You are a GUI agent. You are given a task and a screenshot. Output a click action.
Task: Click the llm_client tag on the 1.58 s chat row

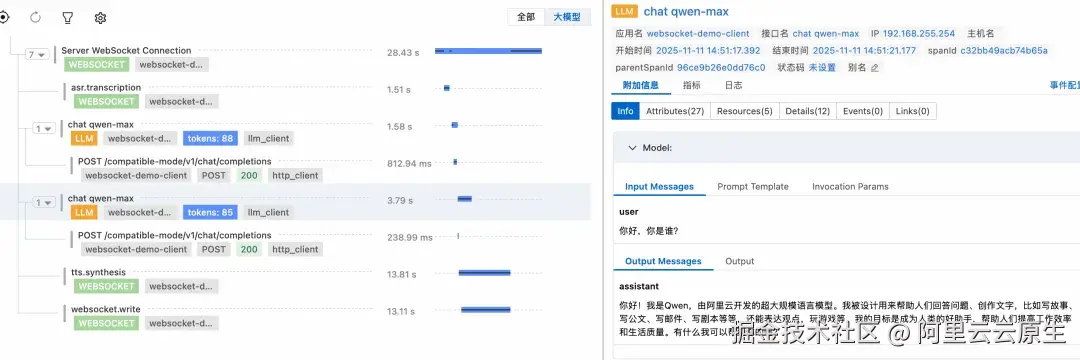pos(268,138)
